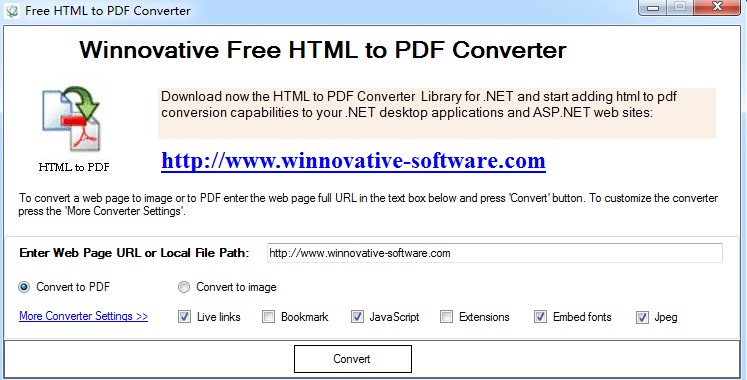
Task: Expand More Converter Settings link
Action: pyautogui.click(x=83, y=316)
